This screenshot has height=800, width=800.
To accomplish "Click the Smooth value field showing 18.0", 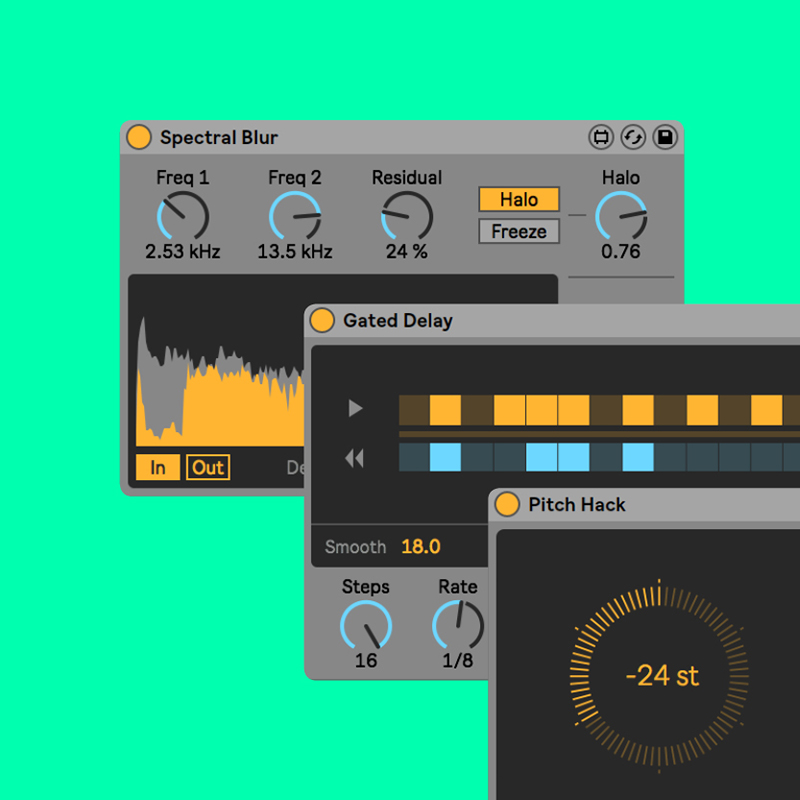I will coord(420,547).
